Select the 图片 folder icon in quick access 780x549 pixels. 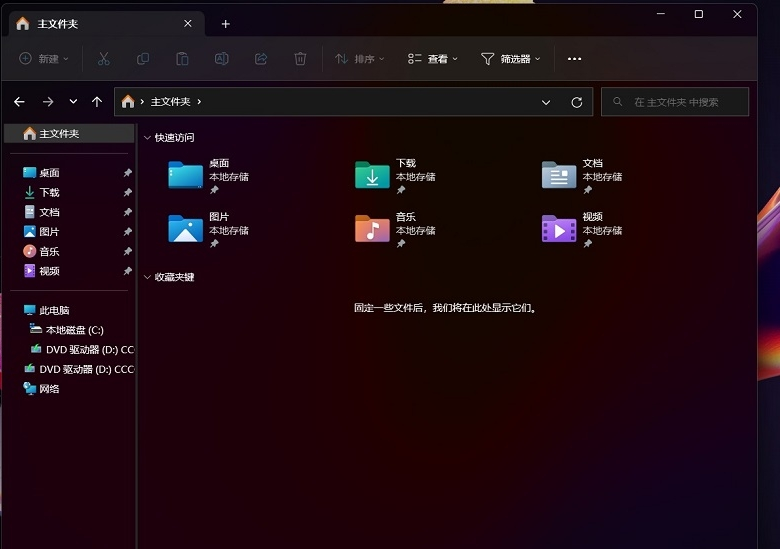tap(185, 229)
